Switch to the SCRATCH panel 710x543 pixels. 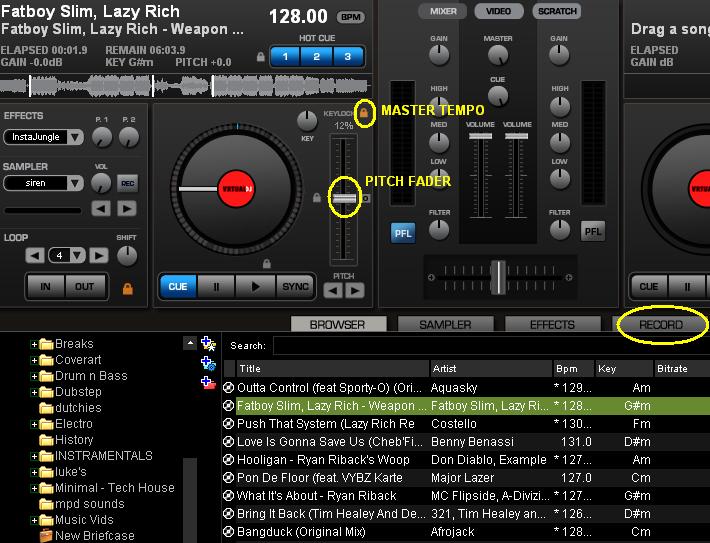click(x=557, y=11)
